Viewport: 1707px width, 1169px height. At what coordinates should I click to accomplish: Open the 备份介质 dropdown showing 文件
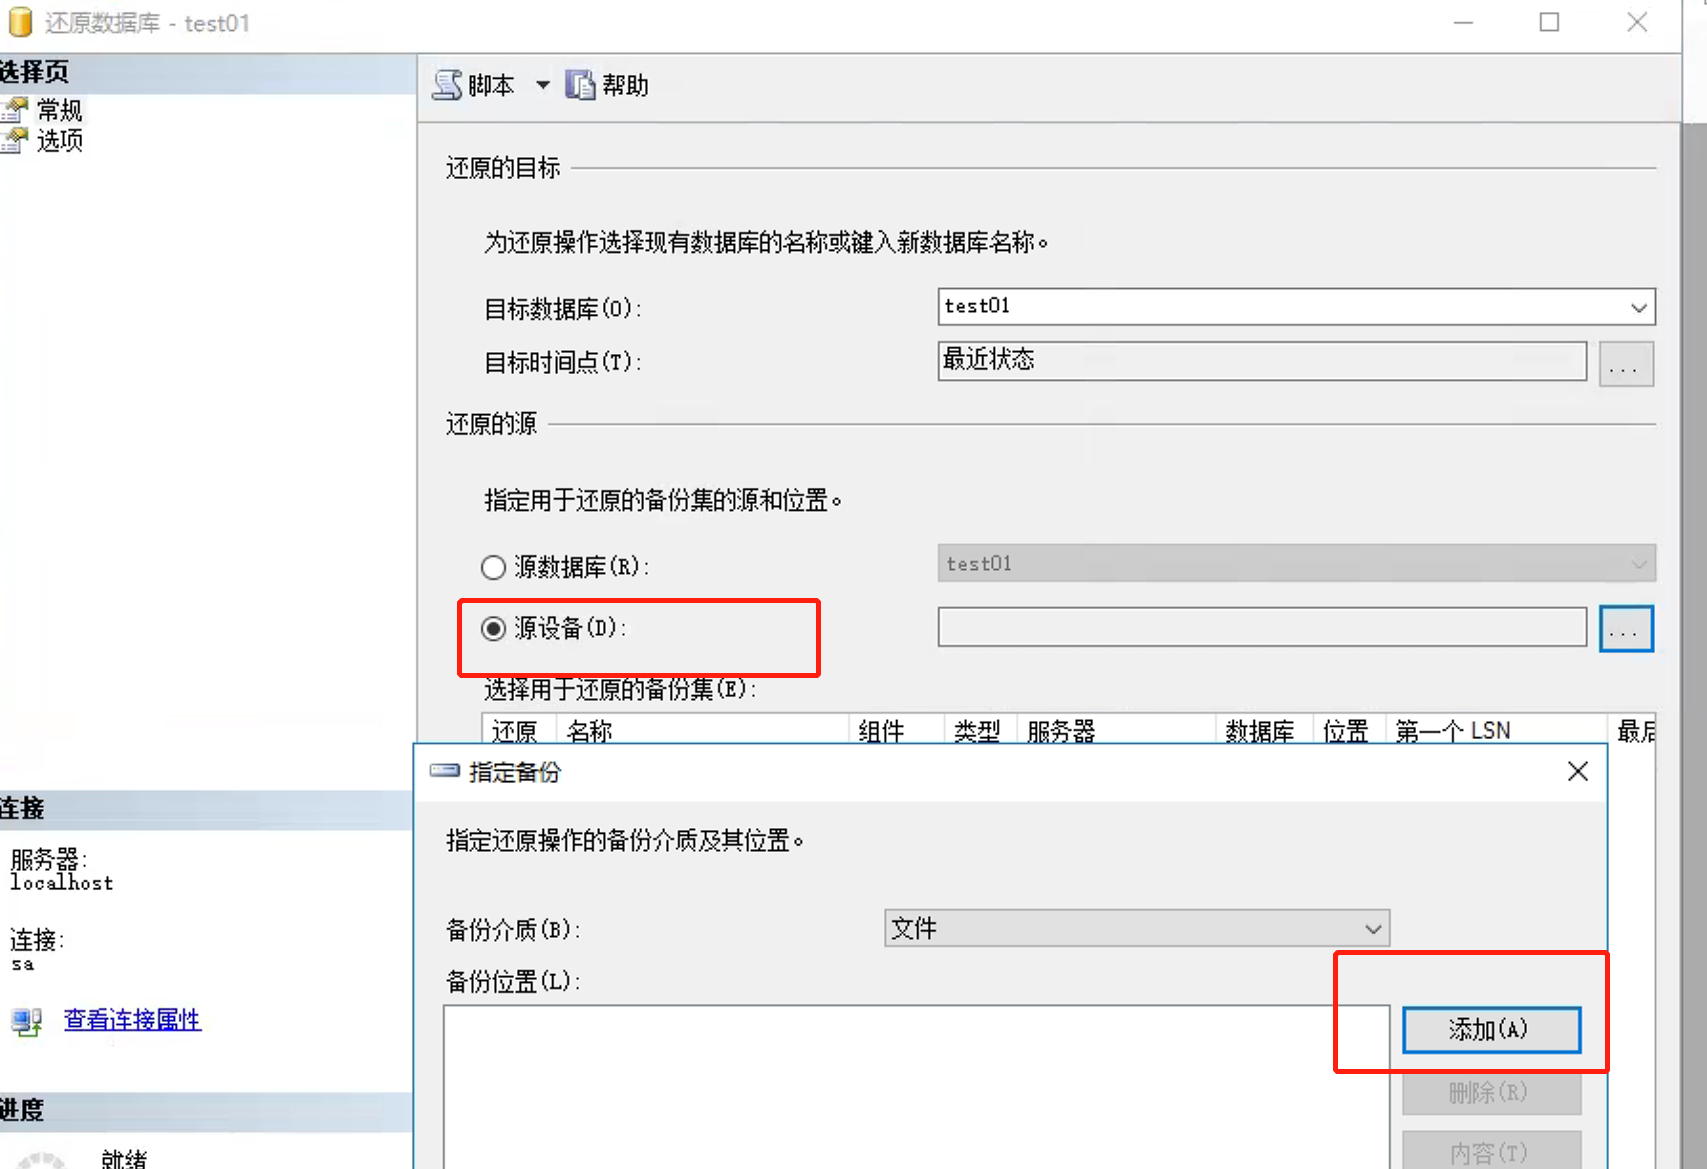1137,928
